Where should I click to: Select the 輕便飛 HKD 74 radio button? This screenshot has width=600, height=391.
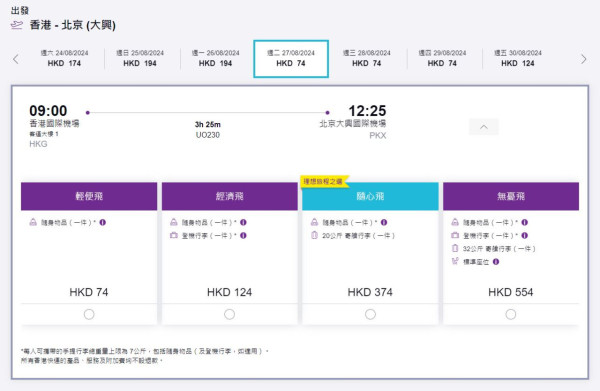click(x=89, y=314)
